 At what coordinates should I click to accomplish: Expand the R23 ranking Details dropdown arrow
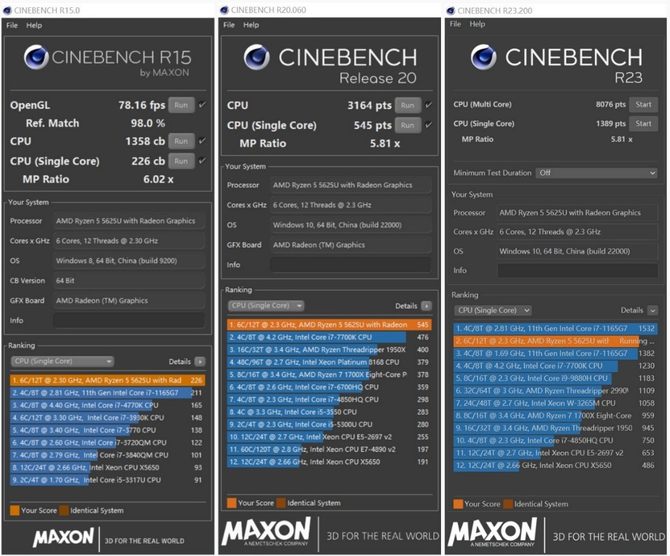point(653,311)
